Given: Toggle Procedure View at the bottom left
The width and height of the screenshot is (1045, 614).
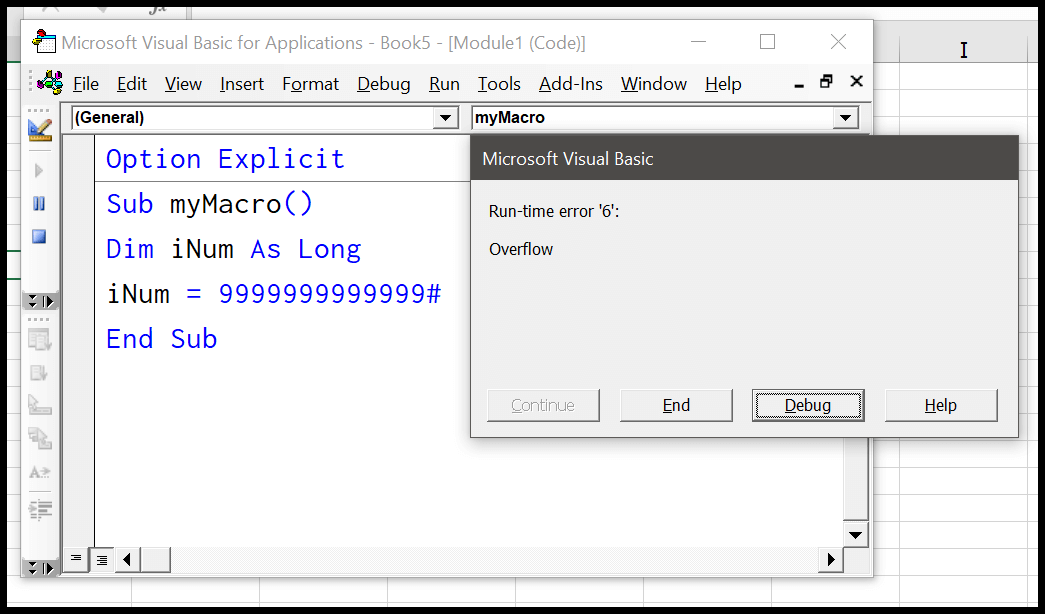Looking at the screenshot, I should [x=76, y=560].
